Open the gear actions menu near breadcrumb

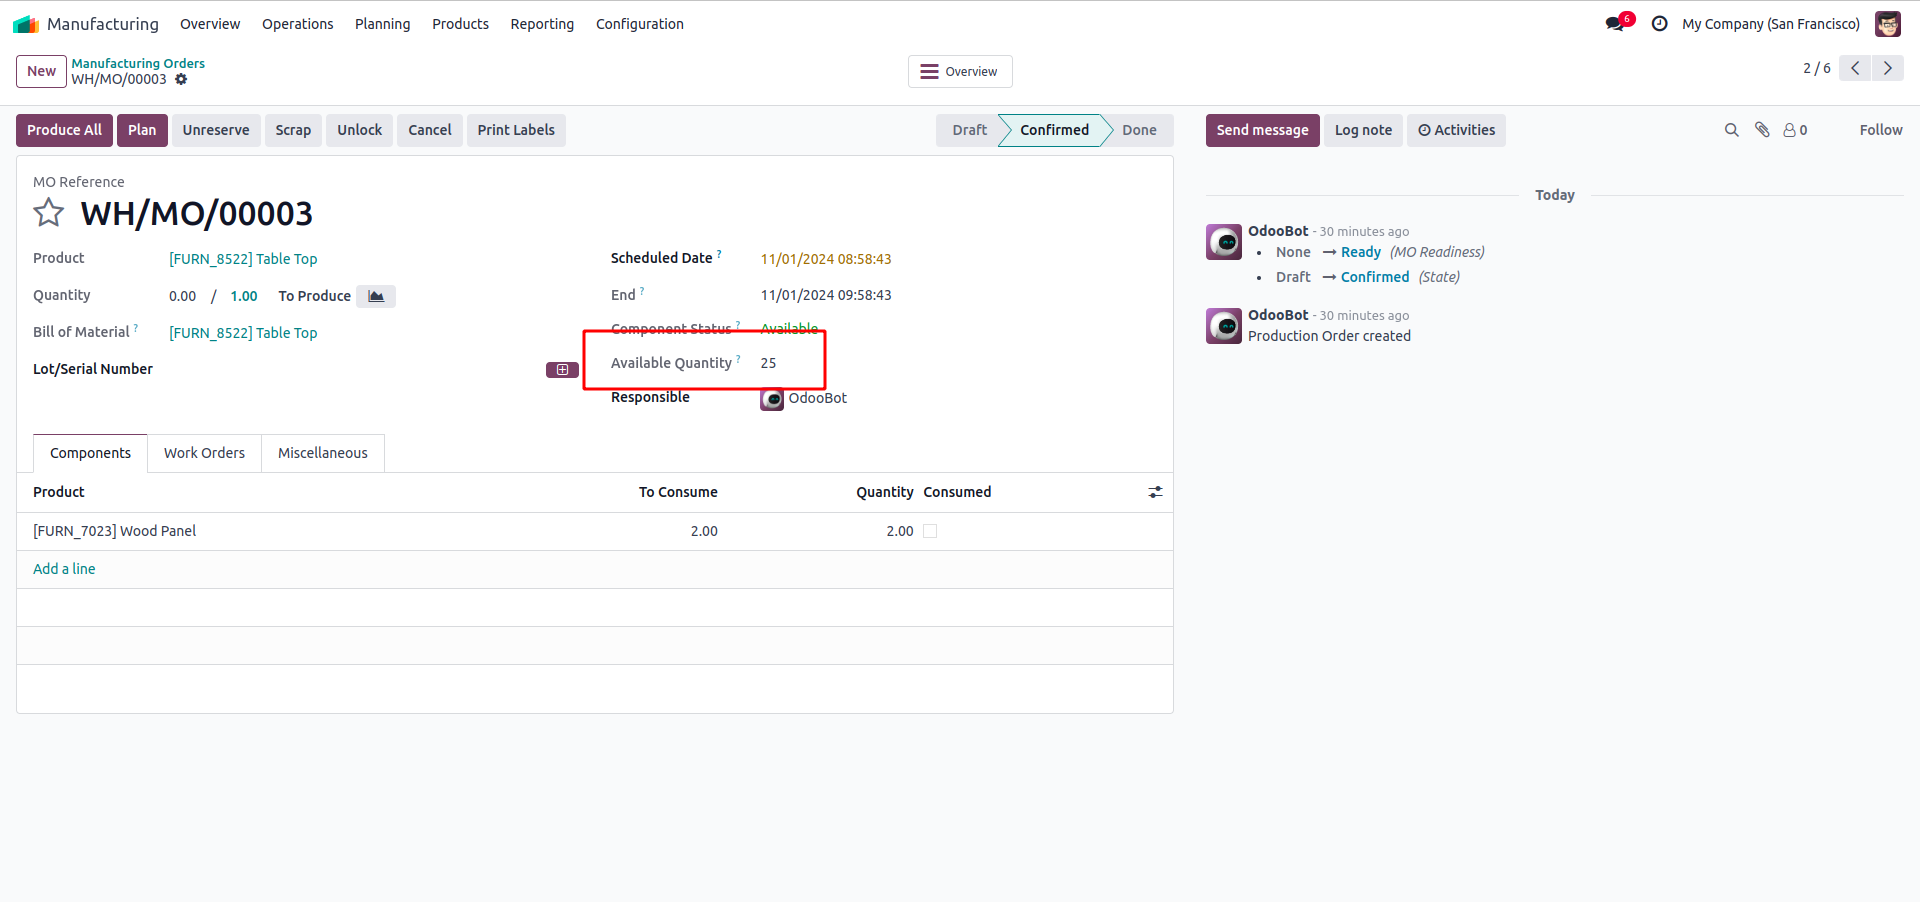coord(181,80)
